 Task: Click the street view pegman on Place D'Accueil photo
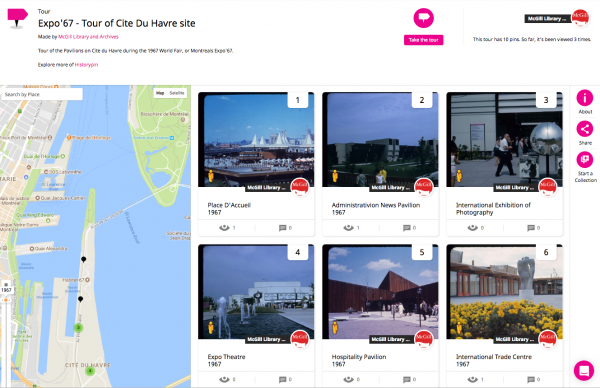coord(210,176)
